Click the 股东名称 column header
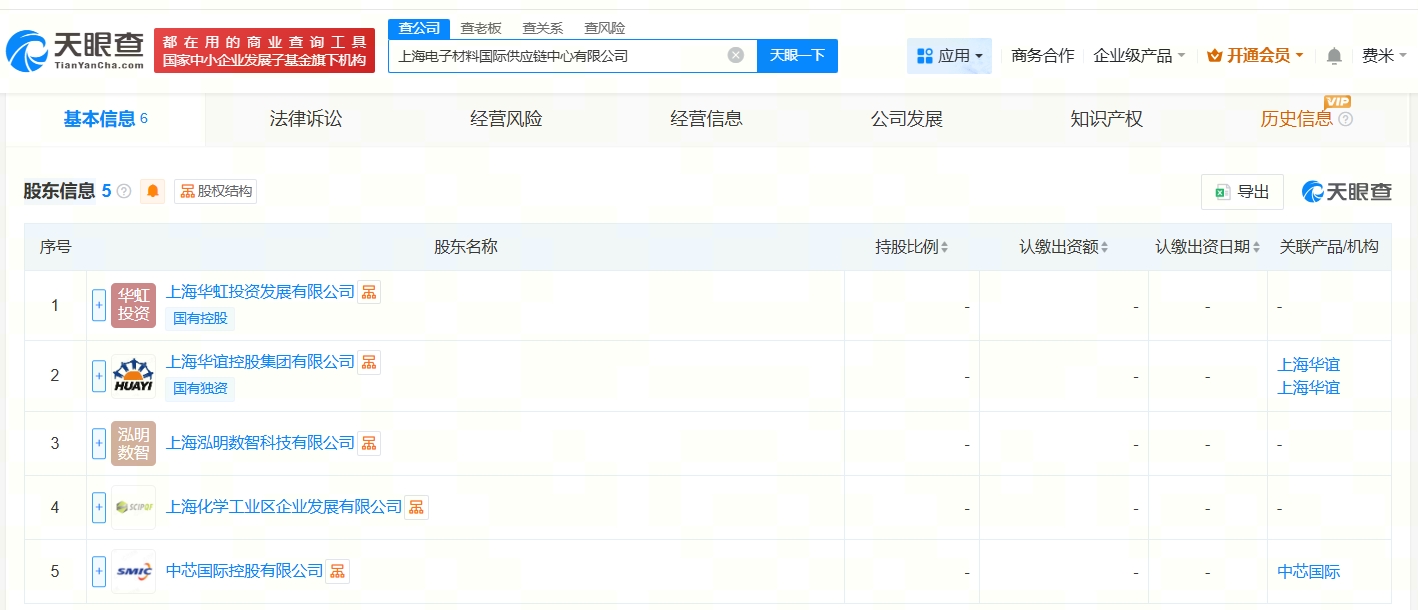The height and width of the screenshot is (610, 1418). tap(465, 247)
